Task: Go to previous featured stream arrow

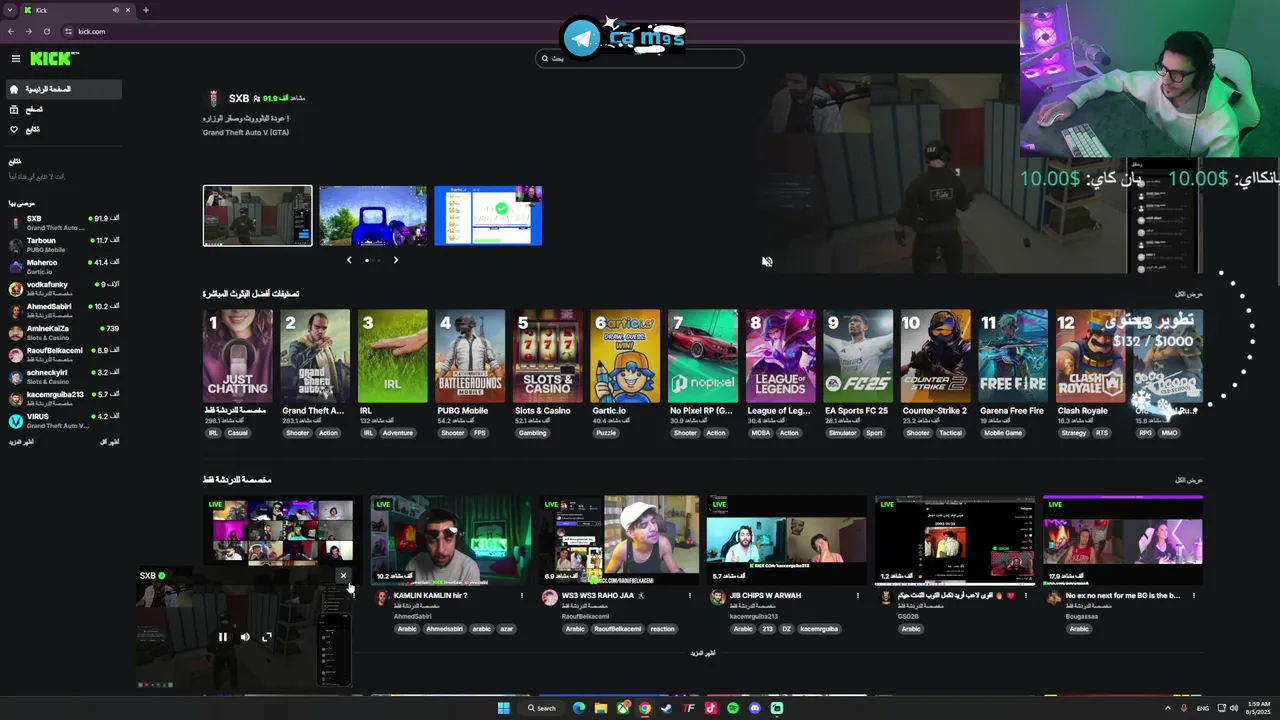Action: click(x=349, y=260)
